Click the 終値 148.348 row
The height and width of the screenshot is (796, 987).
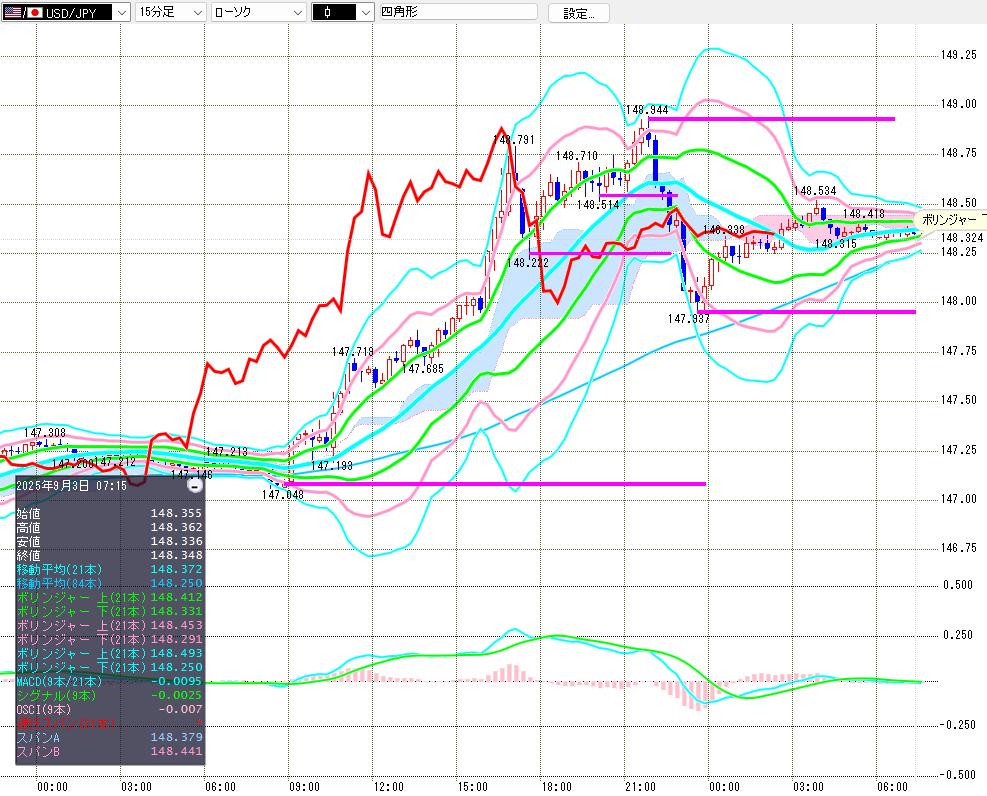tap(110, 555)
